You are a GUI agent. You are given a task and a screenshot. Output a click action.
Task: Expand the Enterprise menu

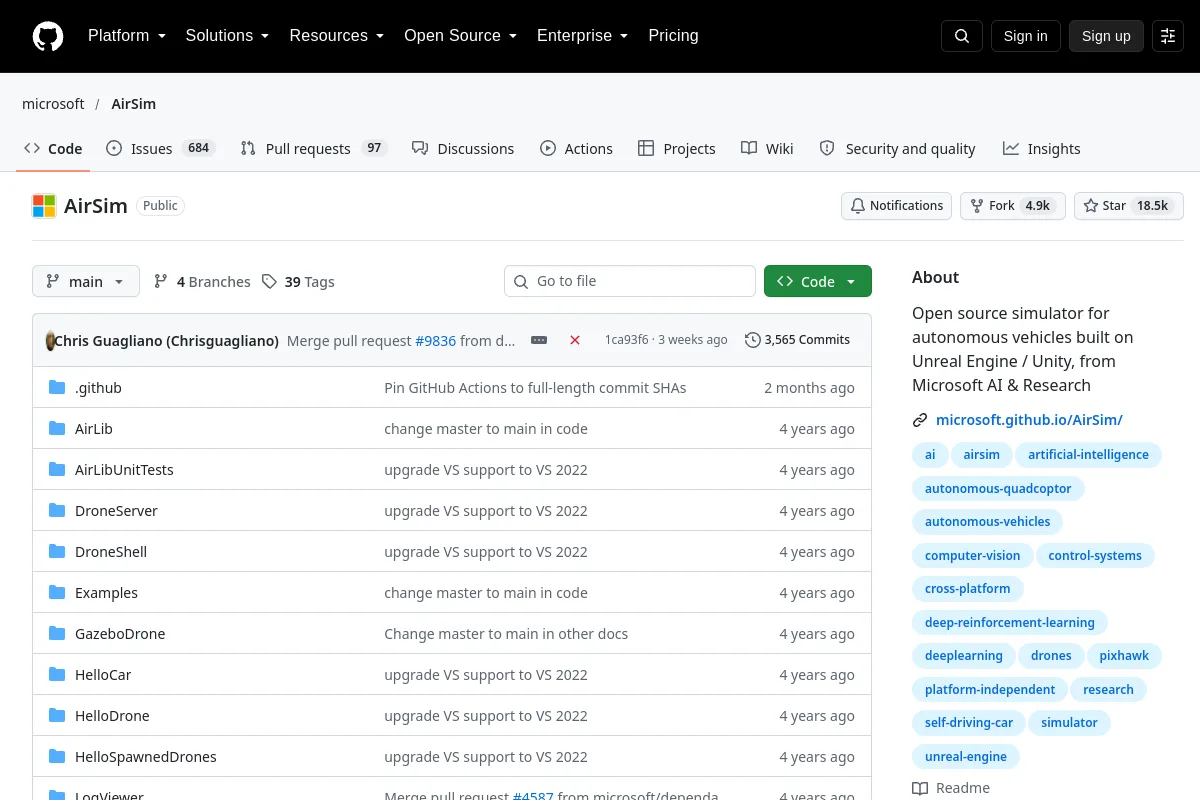[x=582, y=36]
